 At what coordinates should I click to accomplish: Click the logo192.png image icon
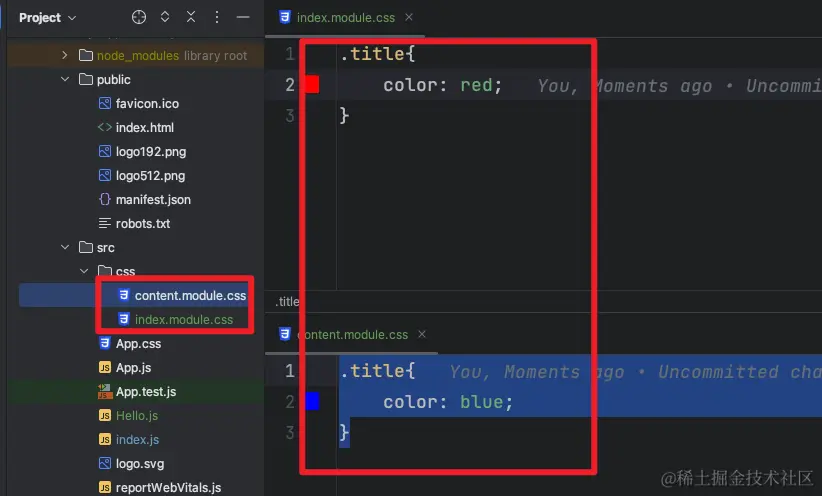point(105,152)
